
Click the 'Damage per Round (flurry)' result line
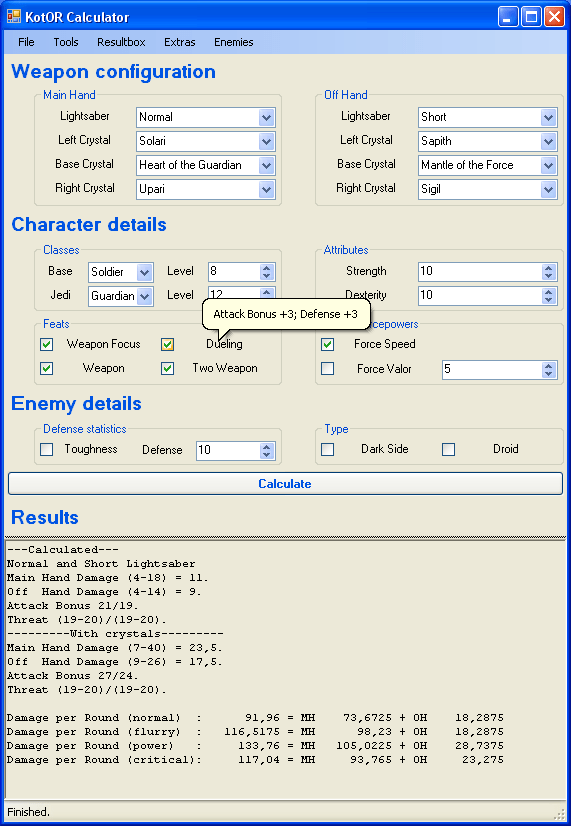[x=255, y=732]
